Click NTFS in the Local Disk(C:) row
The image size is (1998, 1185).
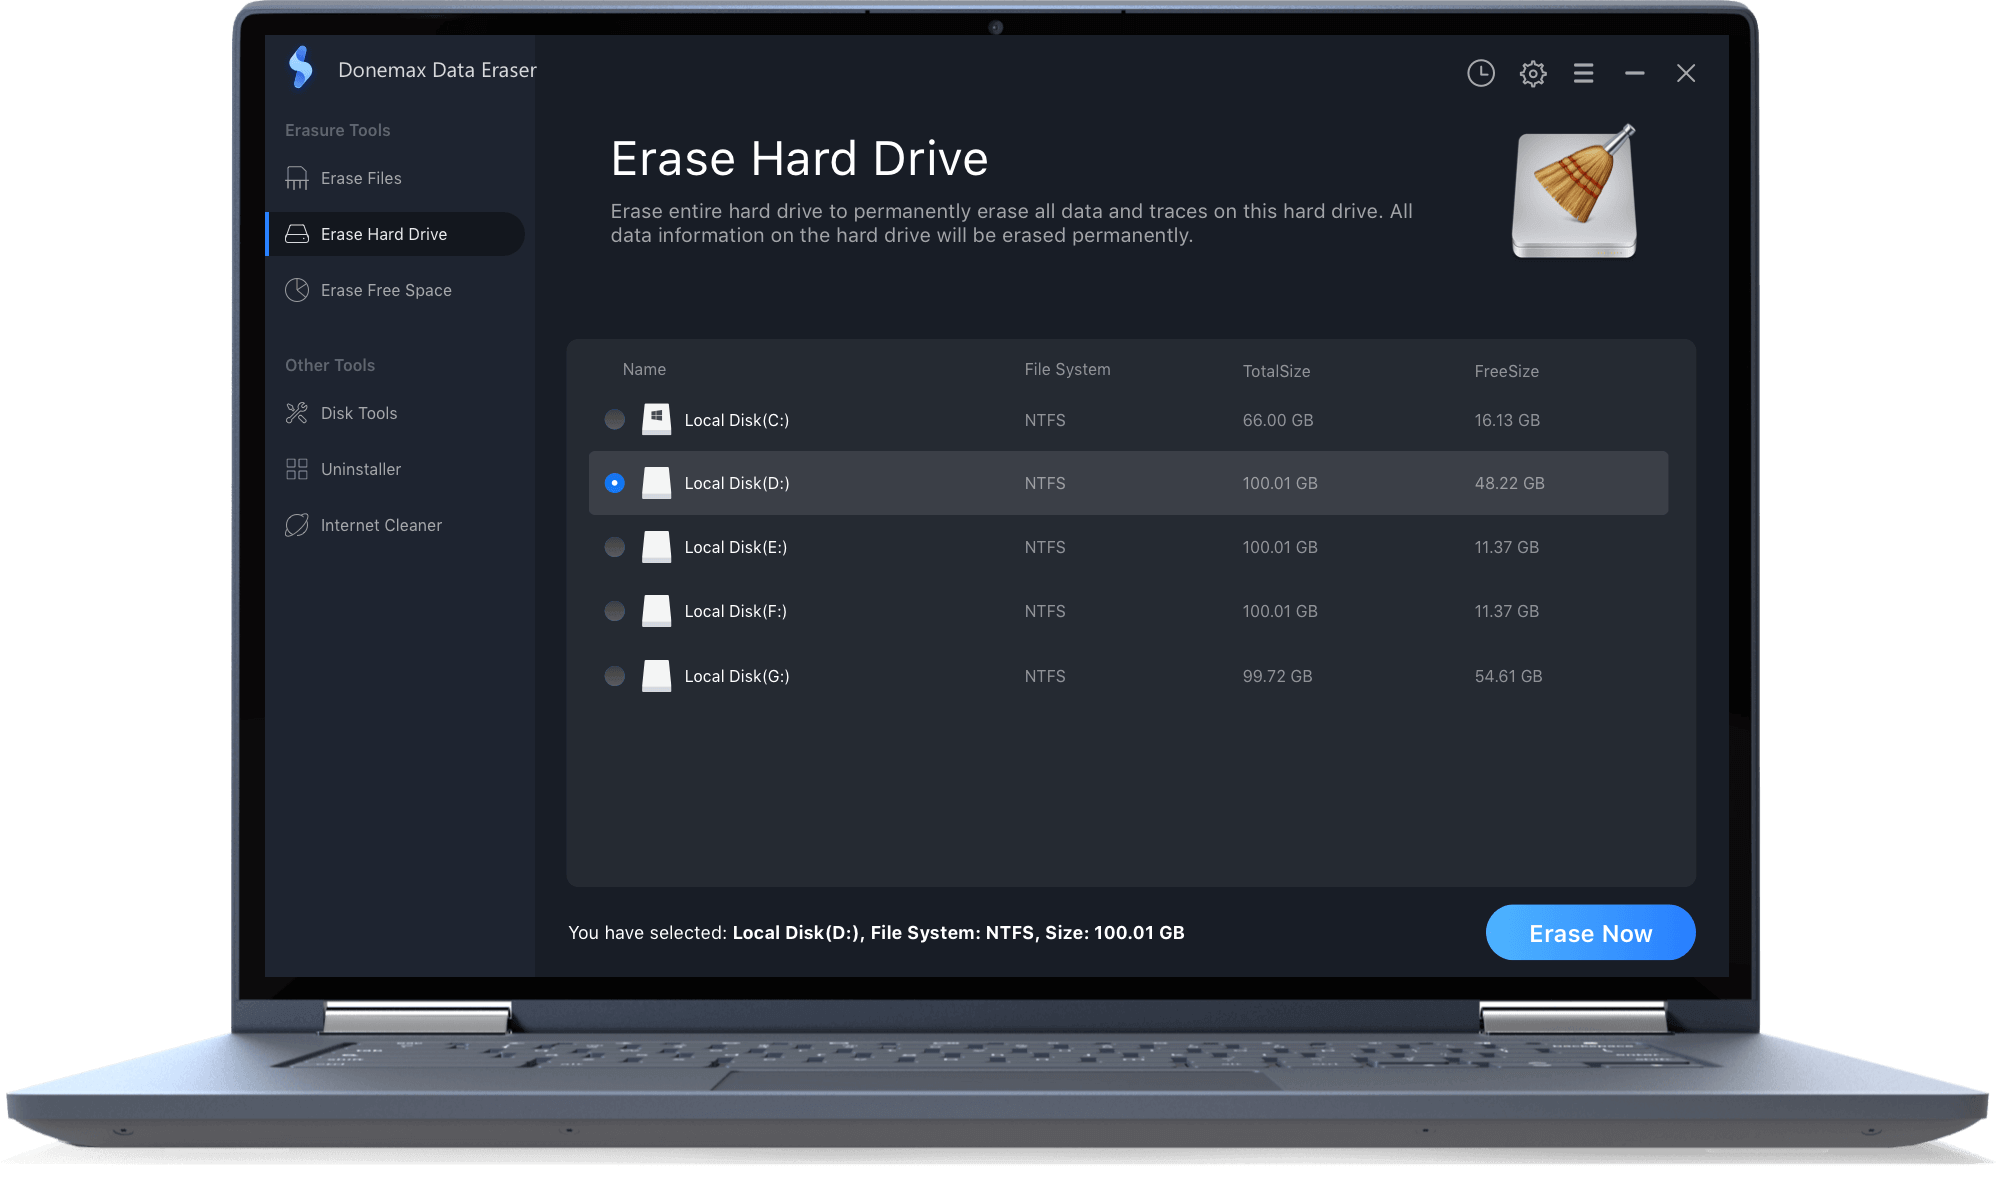click(1045, 420)
